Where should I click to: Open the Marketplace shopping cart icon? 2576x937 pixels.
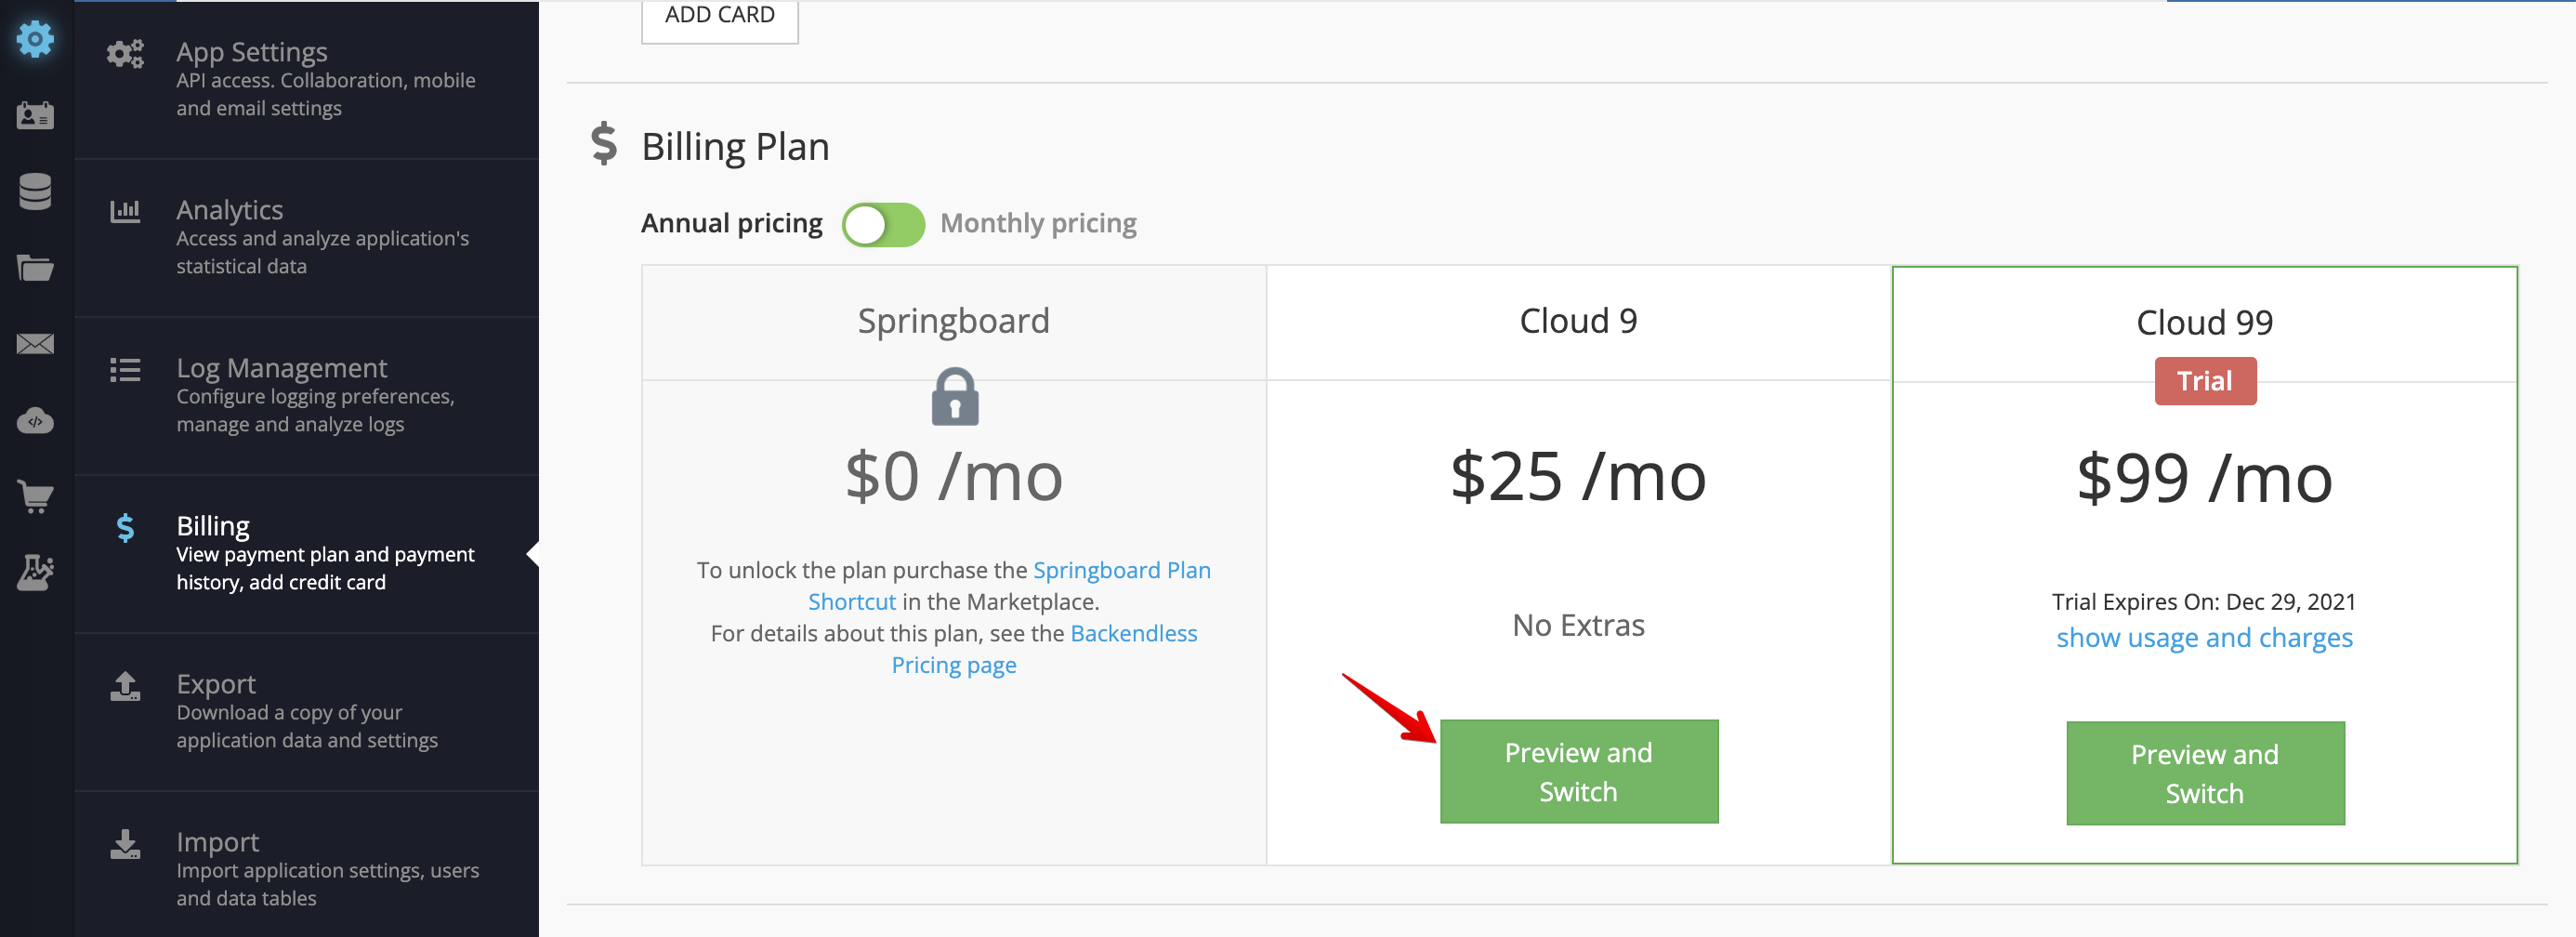[x=35, y=496]
